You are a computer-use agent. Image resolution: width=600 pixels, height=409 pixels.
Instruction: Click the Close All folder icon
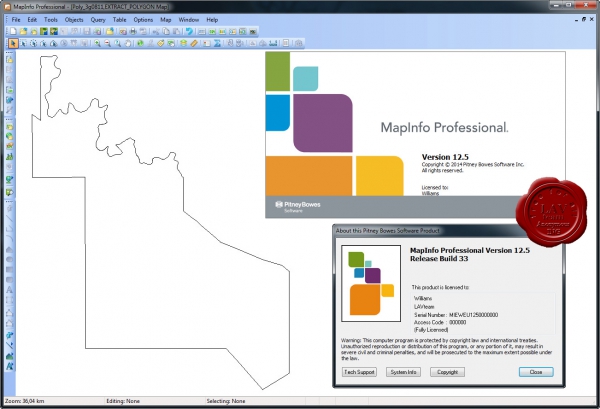click(x=110, y=31)
